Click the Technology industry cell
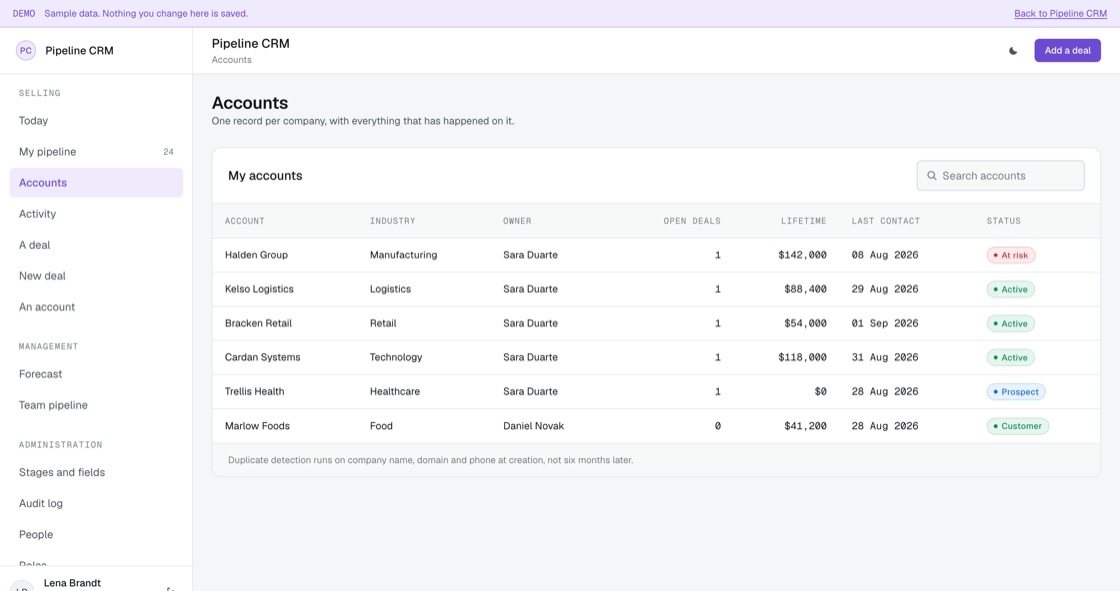This screenshot has height=591, width=1120. [396, 357]
